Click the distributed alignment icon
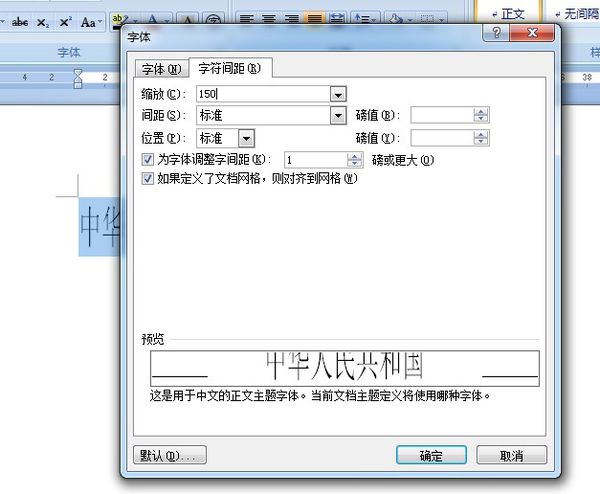The width and height of the screenshot is (600, 494). point(337,19)
